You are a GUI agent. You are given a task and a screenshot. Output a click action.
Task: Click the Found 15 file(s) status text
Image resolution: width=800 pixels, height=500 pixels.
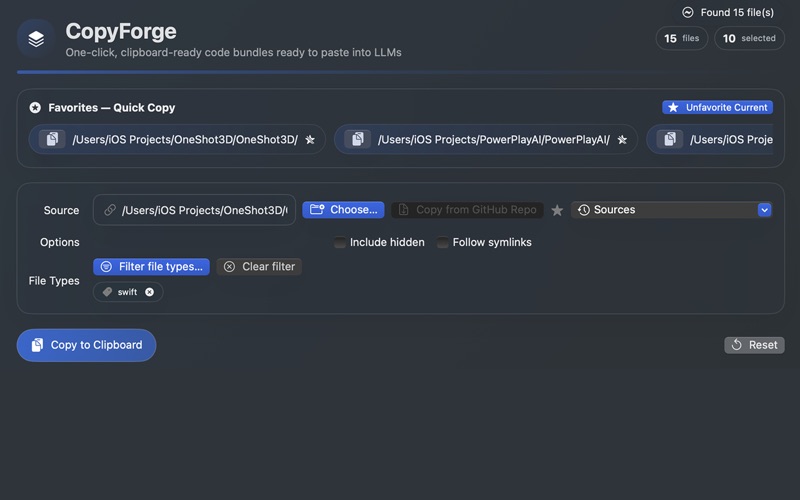[737, 12]
